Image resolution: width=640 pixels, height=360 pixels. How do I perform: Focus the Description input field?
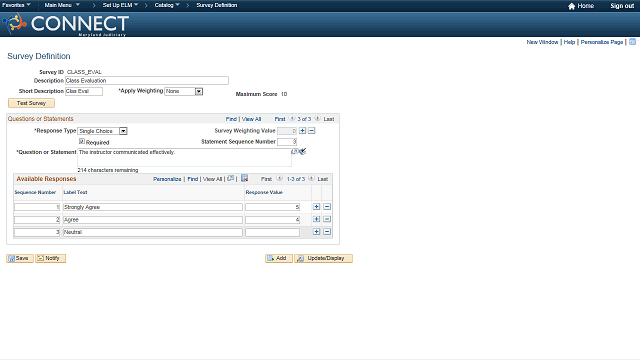[147, 81]
